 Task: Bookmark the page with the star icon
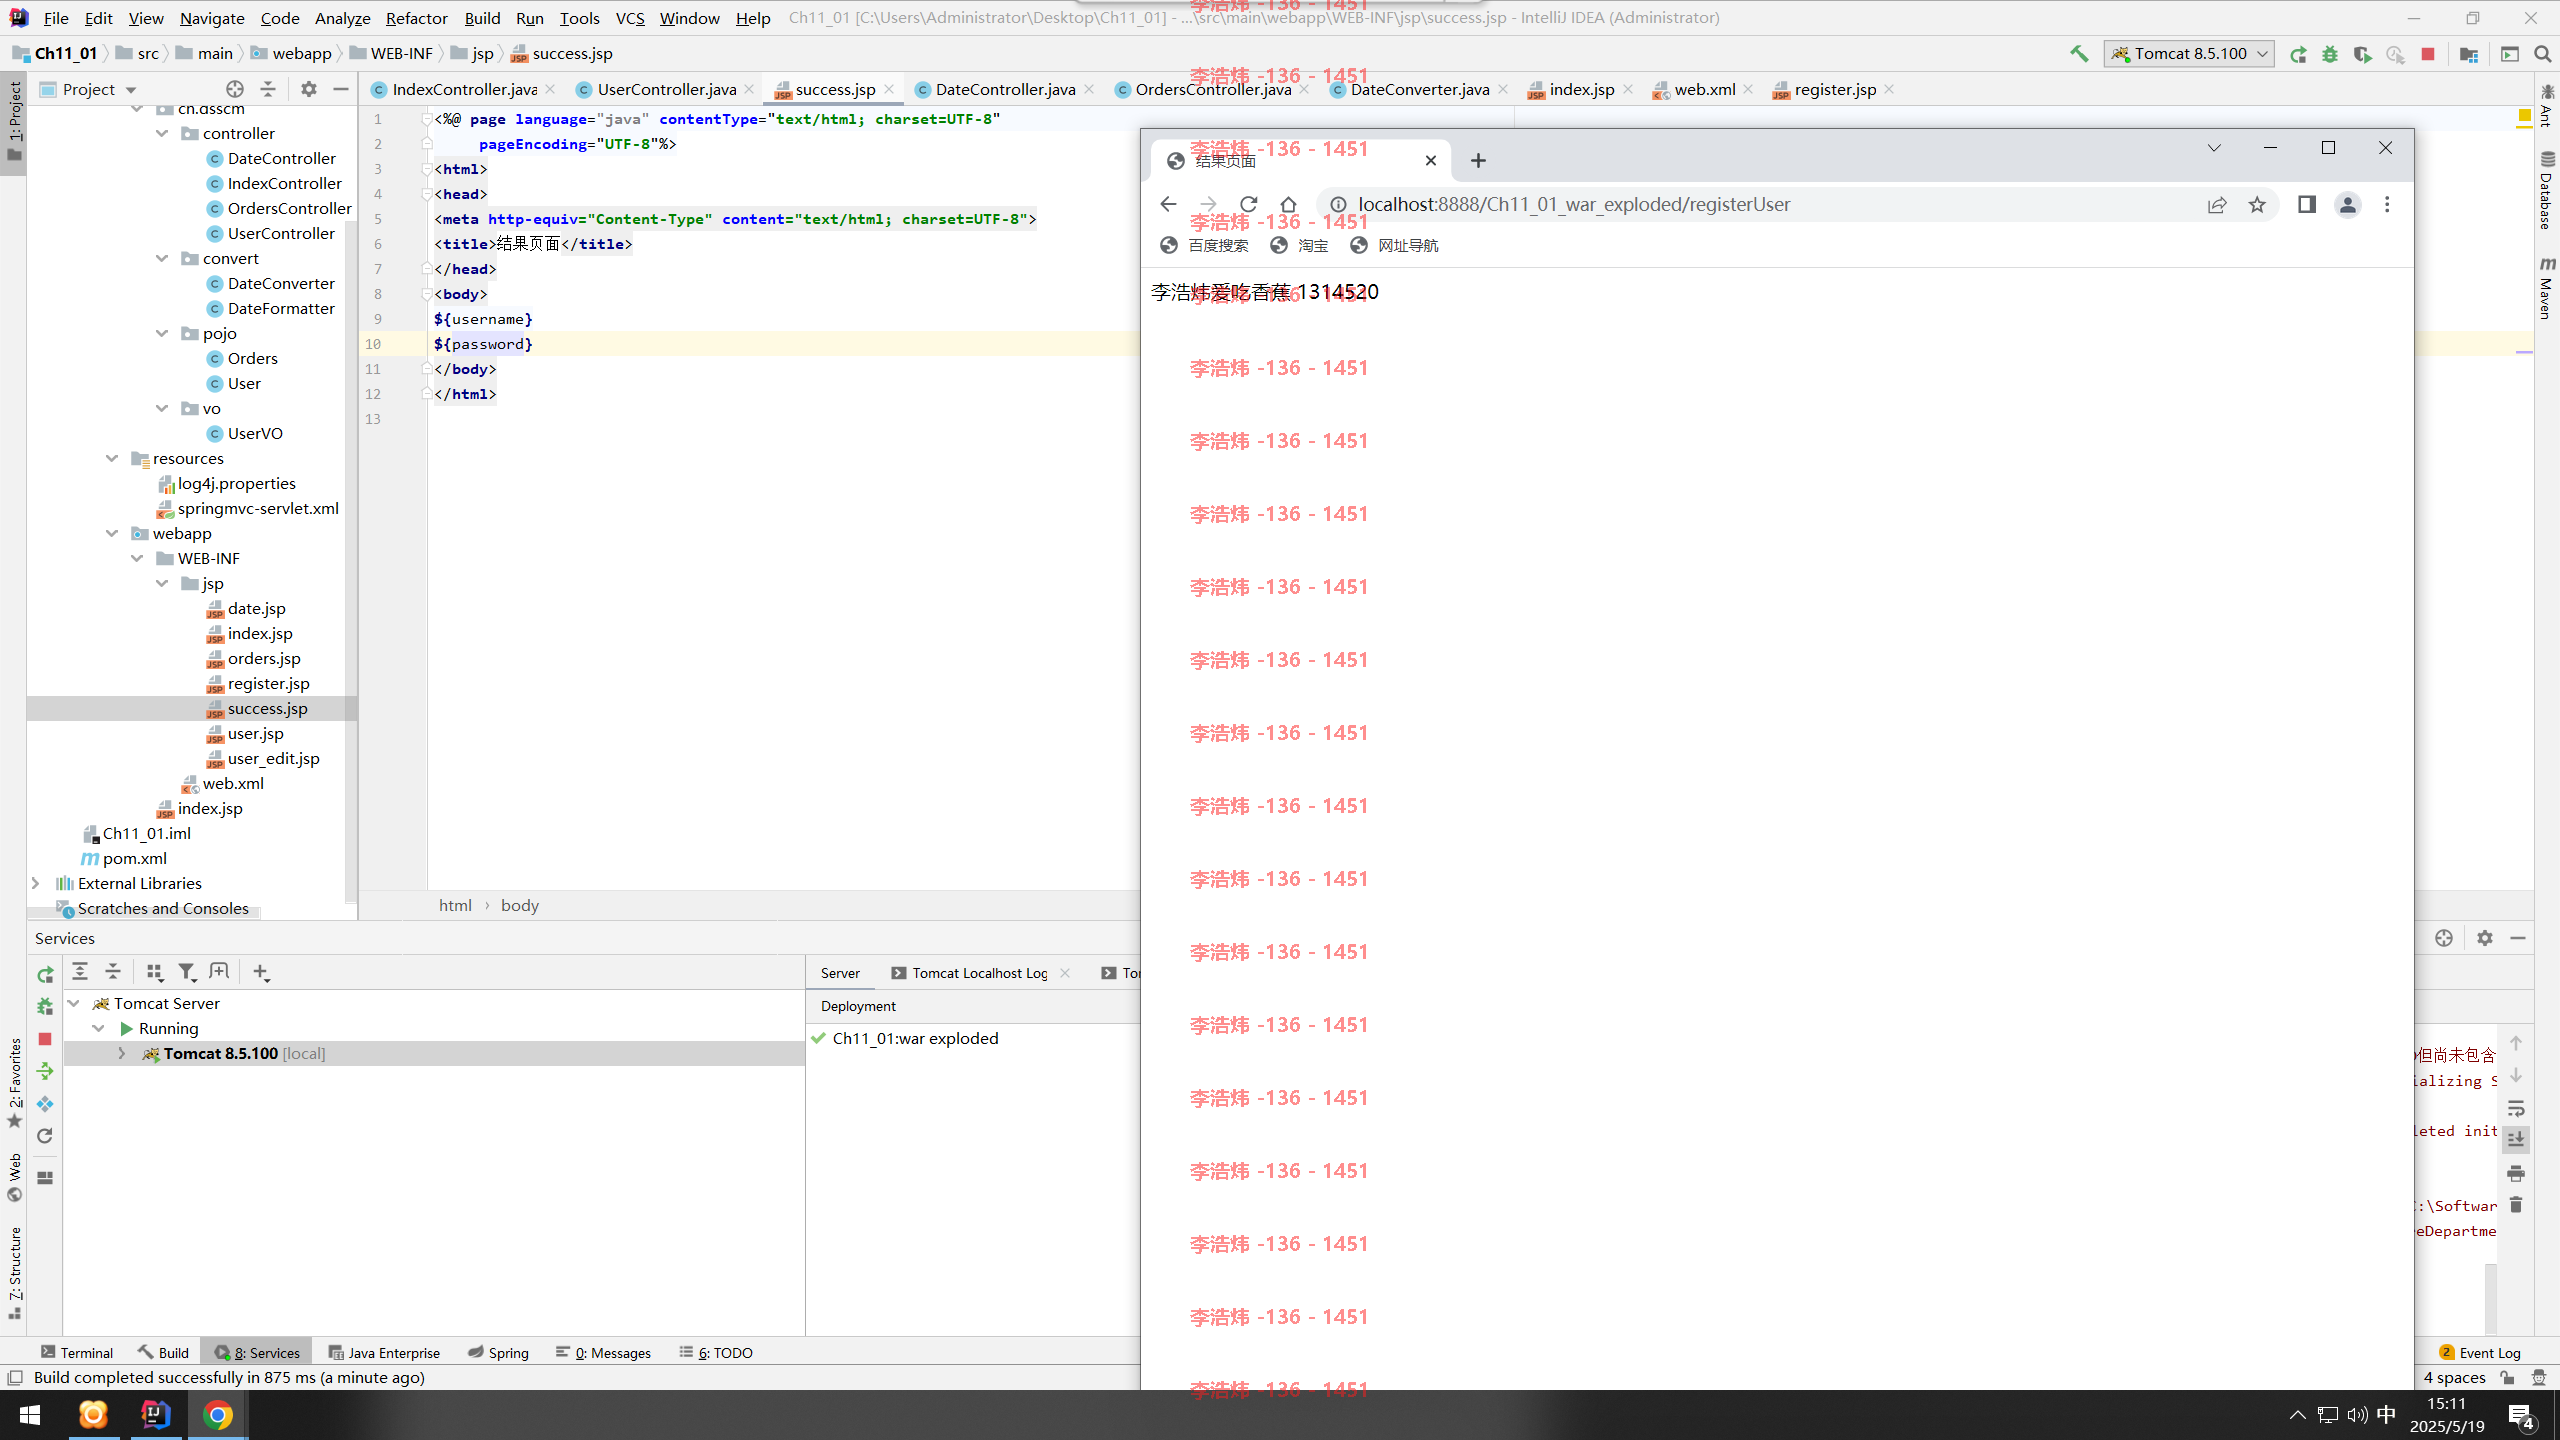[x=2257, y=204]
